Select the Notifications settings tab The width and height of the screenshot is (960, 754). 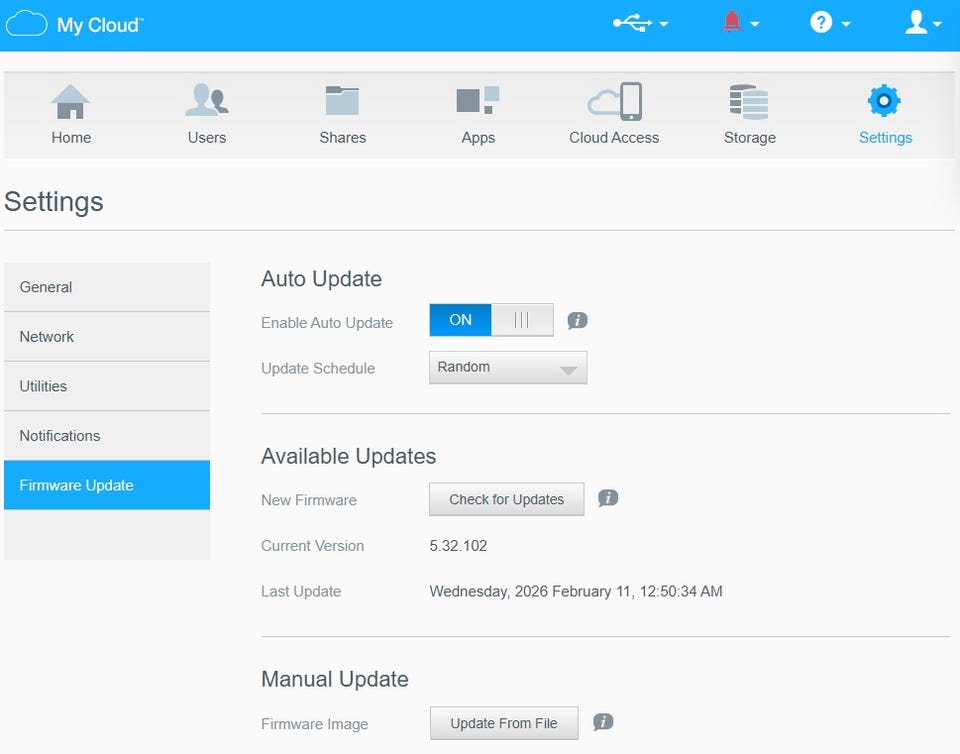[107, 436]
